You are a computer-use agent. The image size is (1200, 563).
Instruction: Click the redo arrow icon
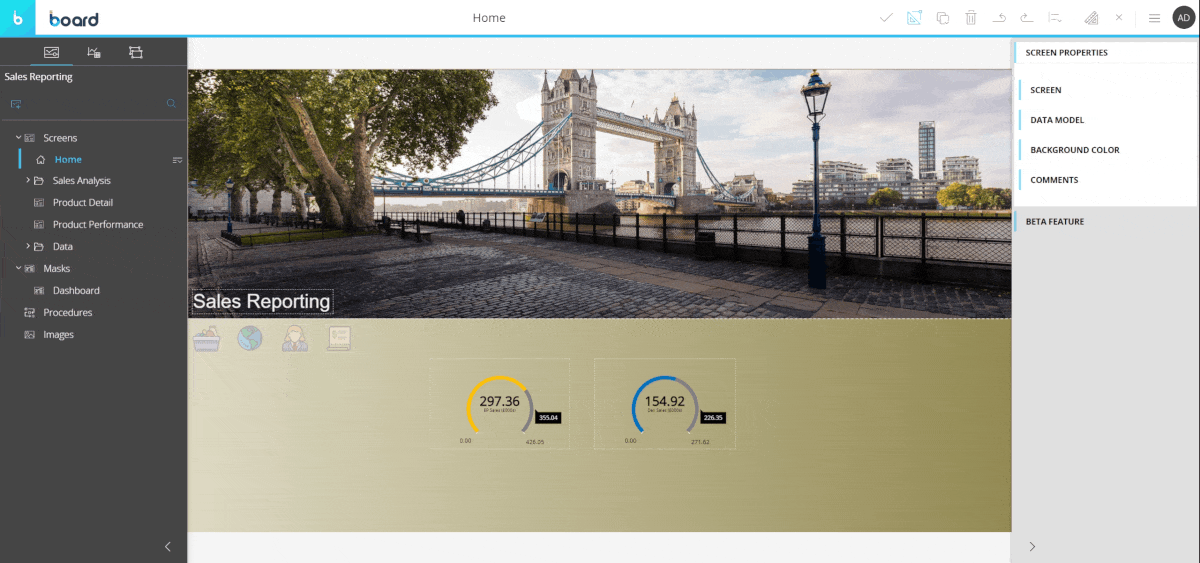(1026, 18)
